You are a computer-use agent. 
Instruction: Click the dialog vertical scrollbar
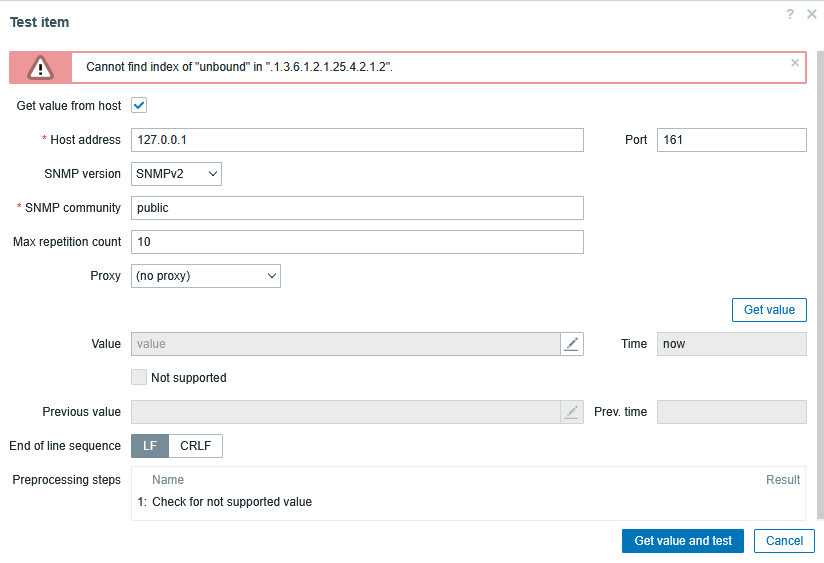click(820, 300)
